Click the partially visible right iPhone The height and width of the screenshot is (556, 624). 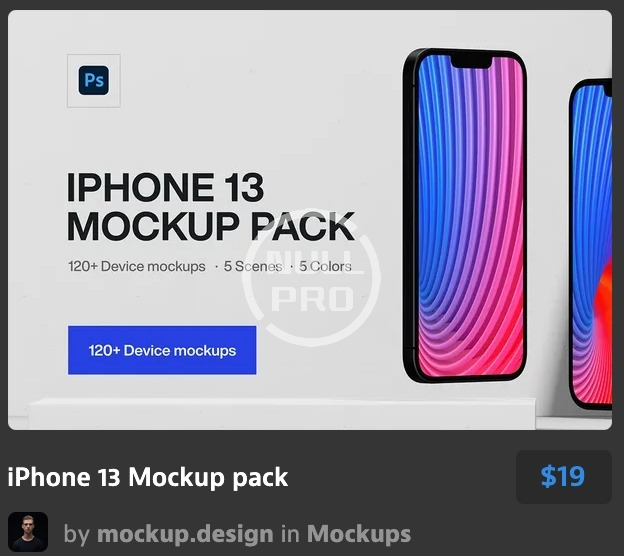coord(591,244)
